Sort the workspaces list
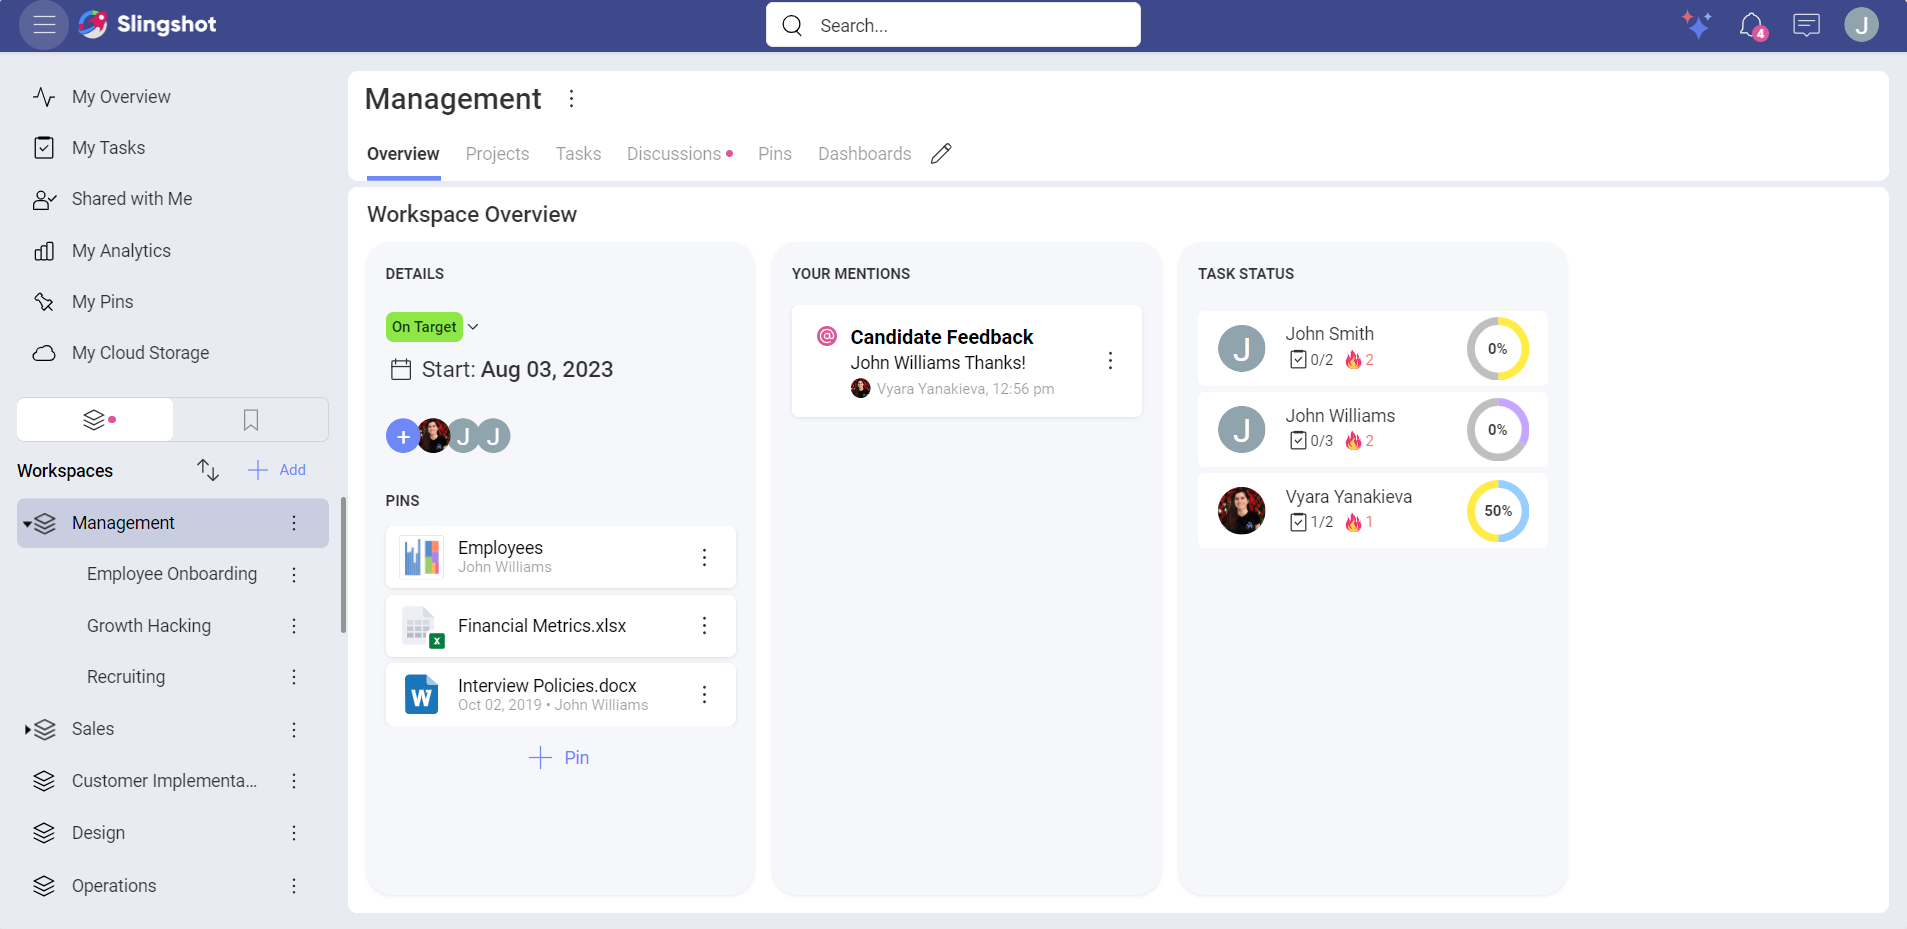1907x929 pixels. (208, 470)
